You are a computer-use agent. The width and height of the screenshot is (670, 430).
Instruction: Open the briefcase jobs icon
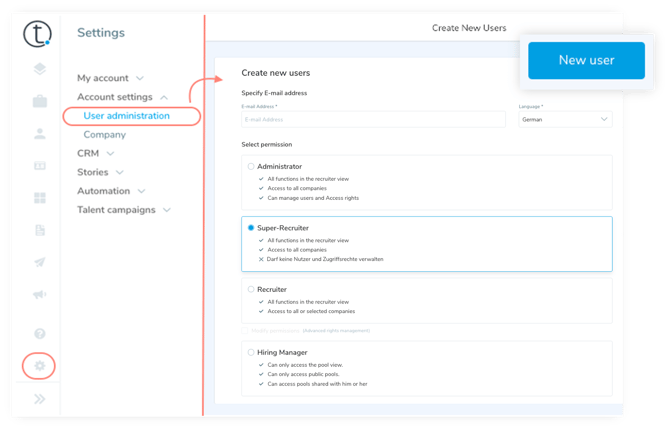click(x=40, y=101)
